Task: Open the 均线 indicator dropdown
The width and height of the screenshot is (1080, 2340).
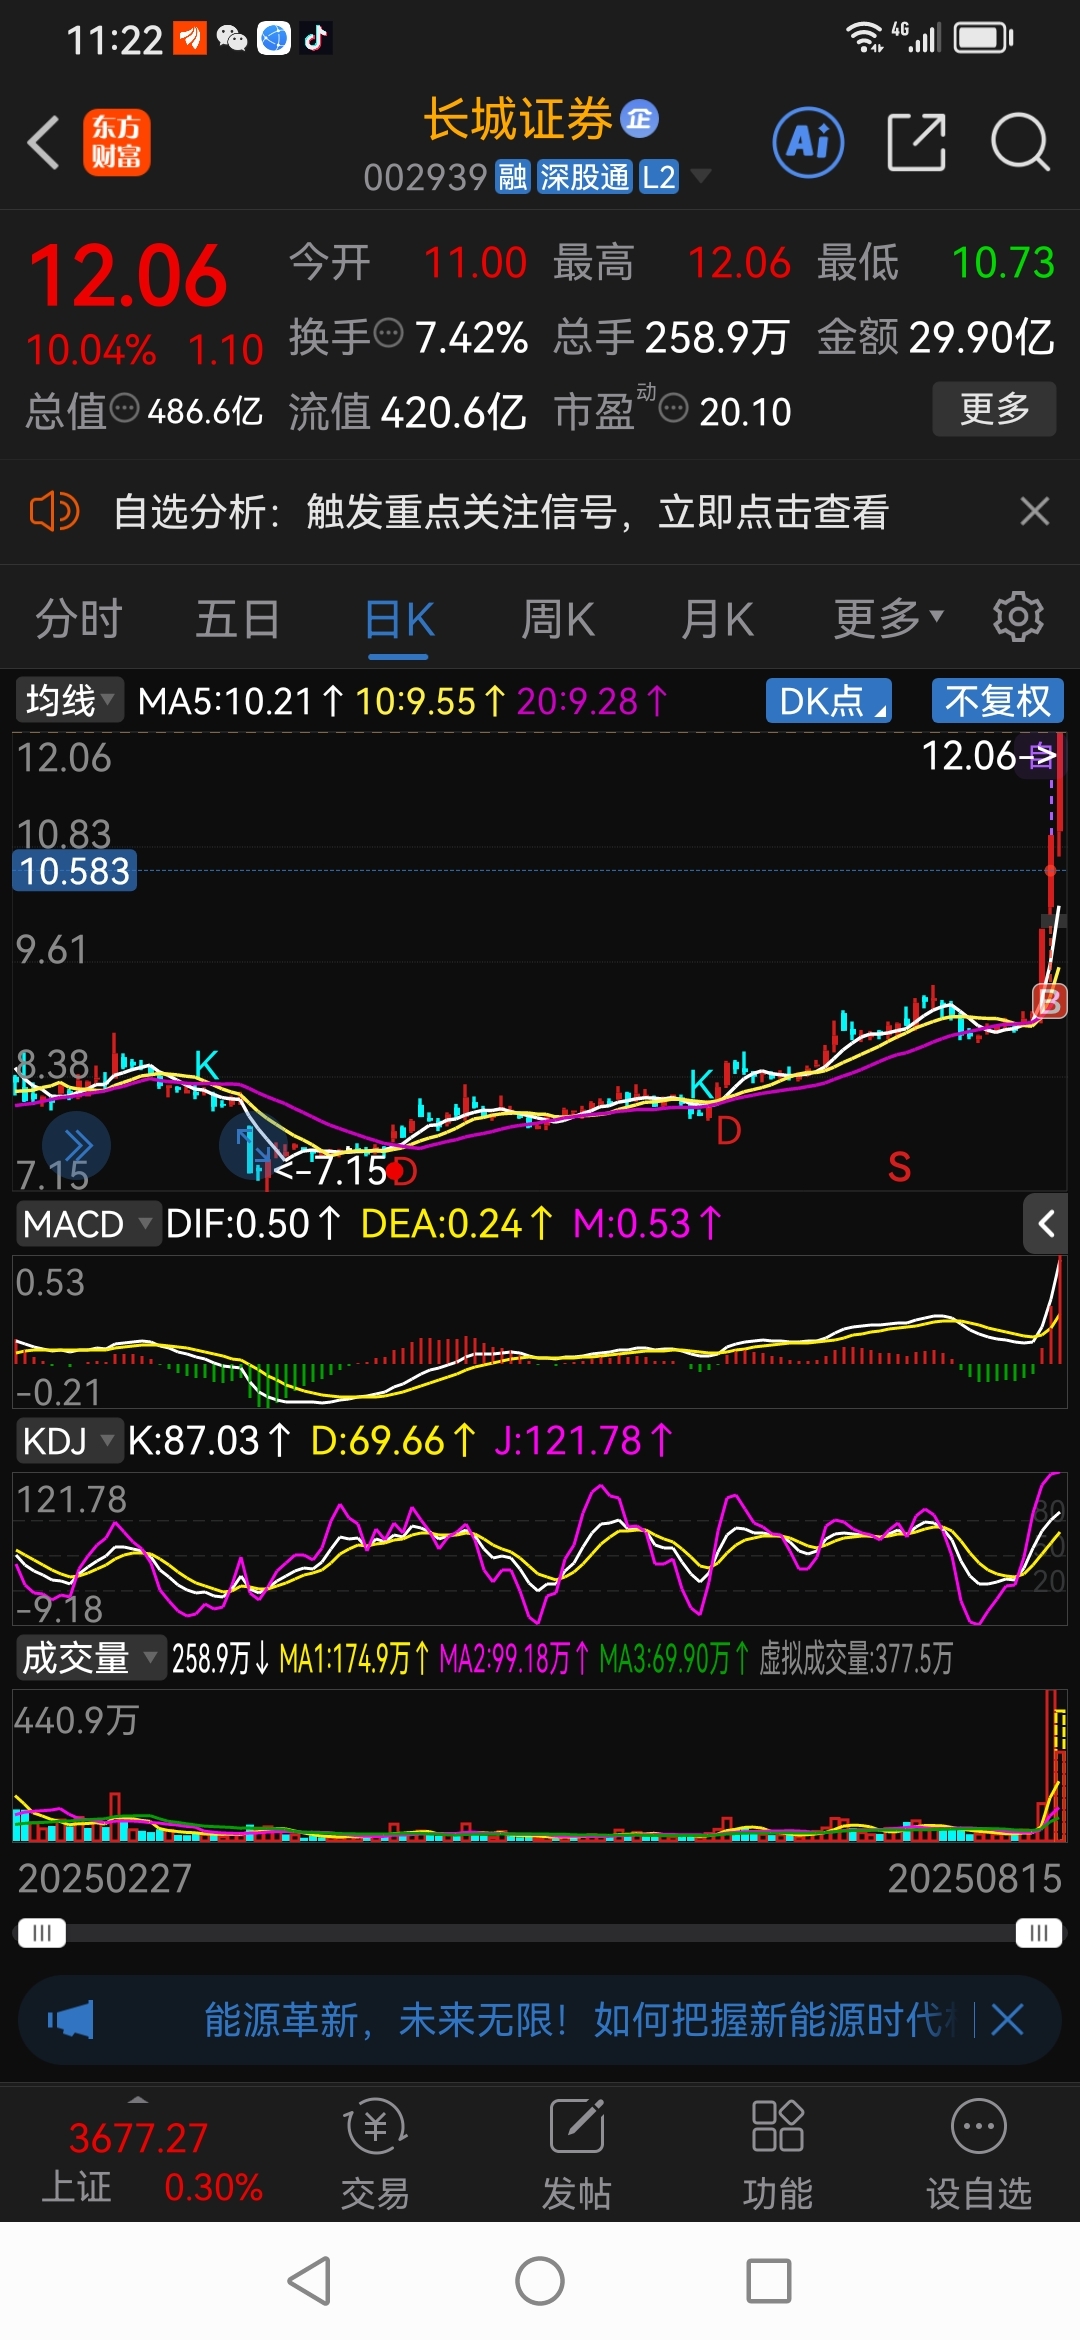Action: point(69,700)
